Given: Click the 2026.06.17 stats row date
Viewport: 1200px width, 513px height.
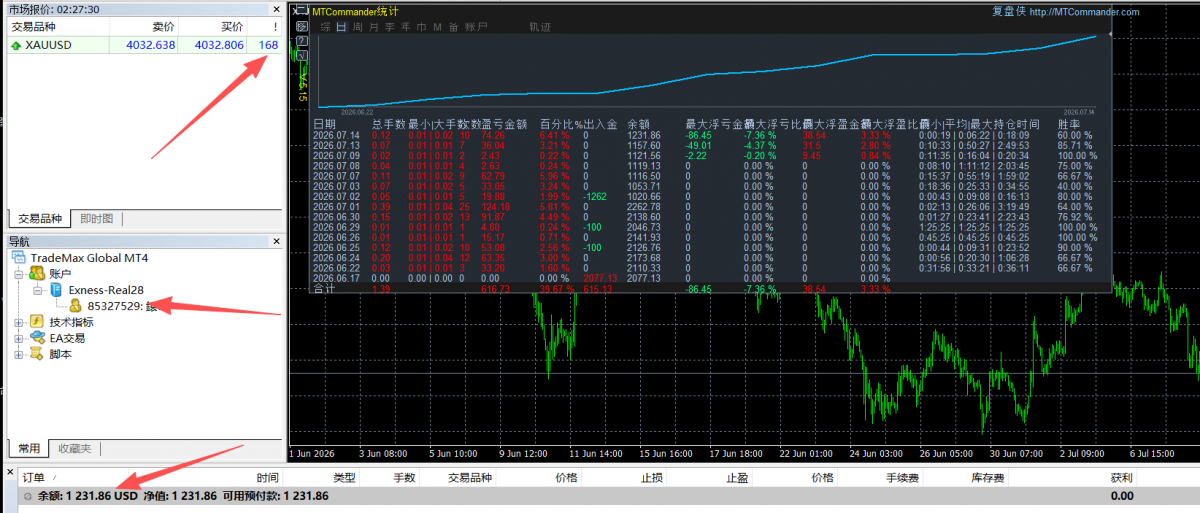Looking at the screenshot, I should coord(336,279).
